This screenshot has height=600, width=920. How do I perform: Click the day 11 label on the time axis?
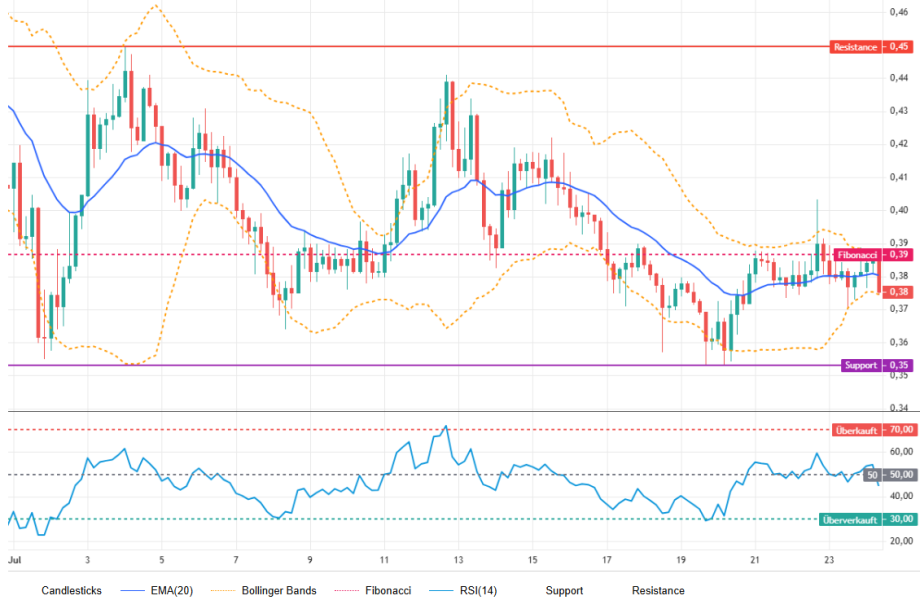click(384, 560)
